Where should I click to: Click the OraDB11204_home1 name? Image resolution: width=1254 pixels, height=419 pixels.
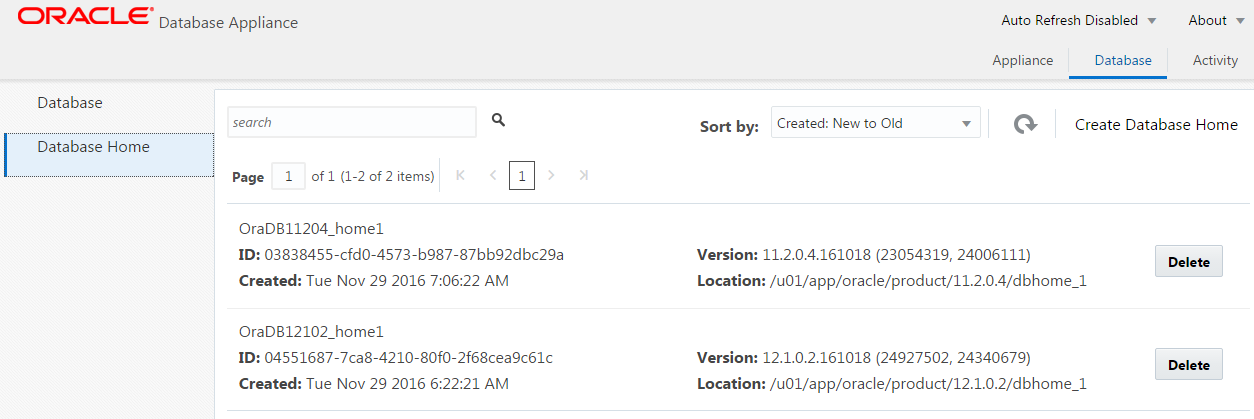coord(311,228)
